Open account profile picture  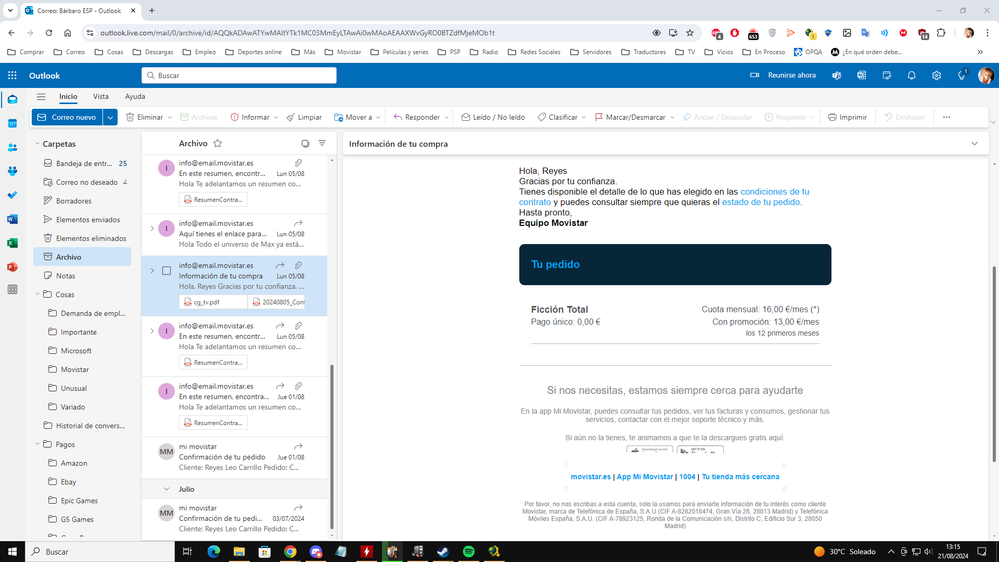click(x=985, y=75)
